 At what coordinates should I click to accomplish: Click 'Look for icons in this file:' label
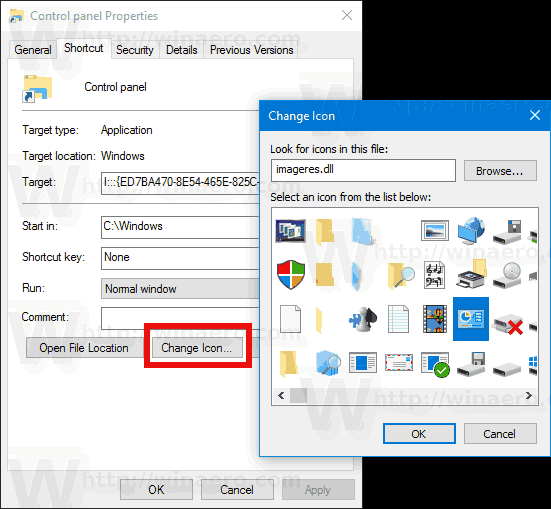(329, 149)
